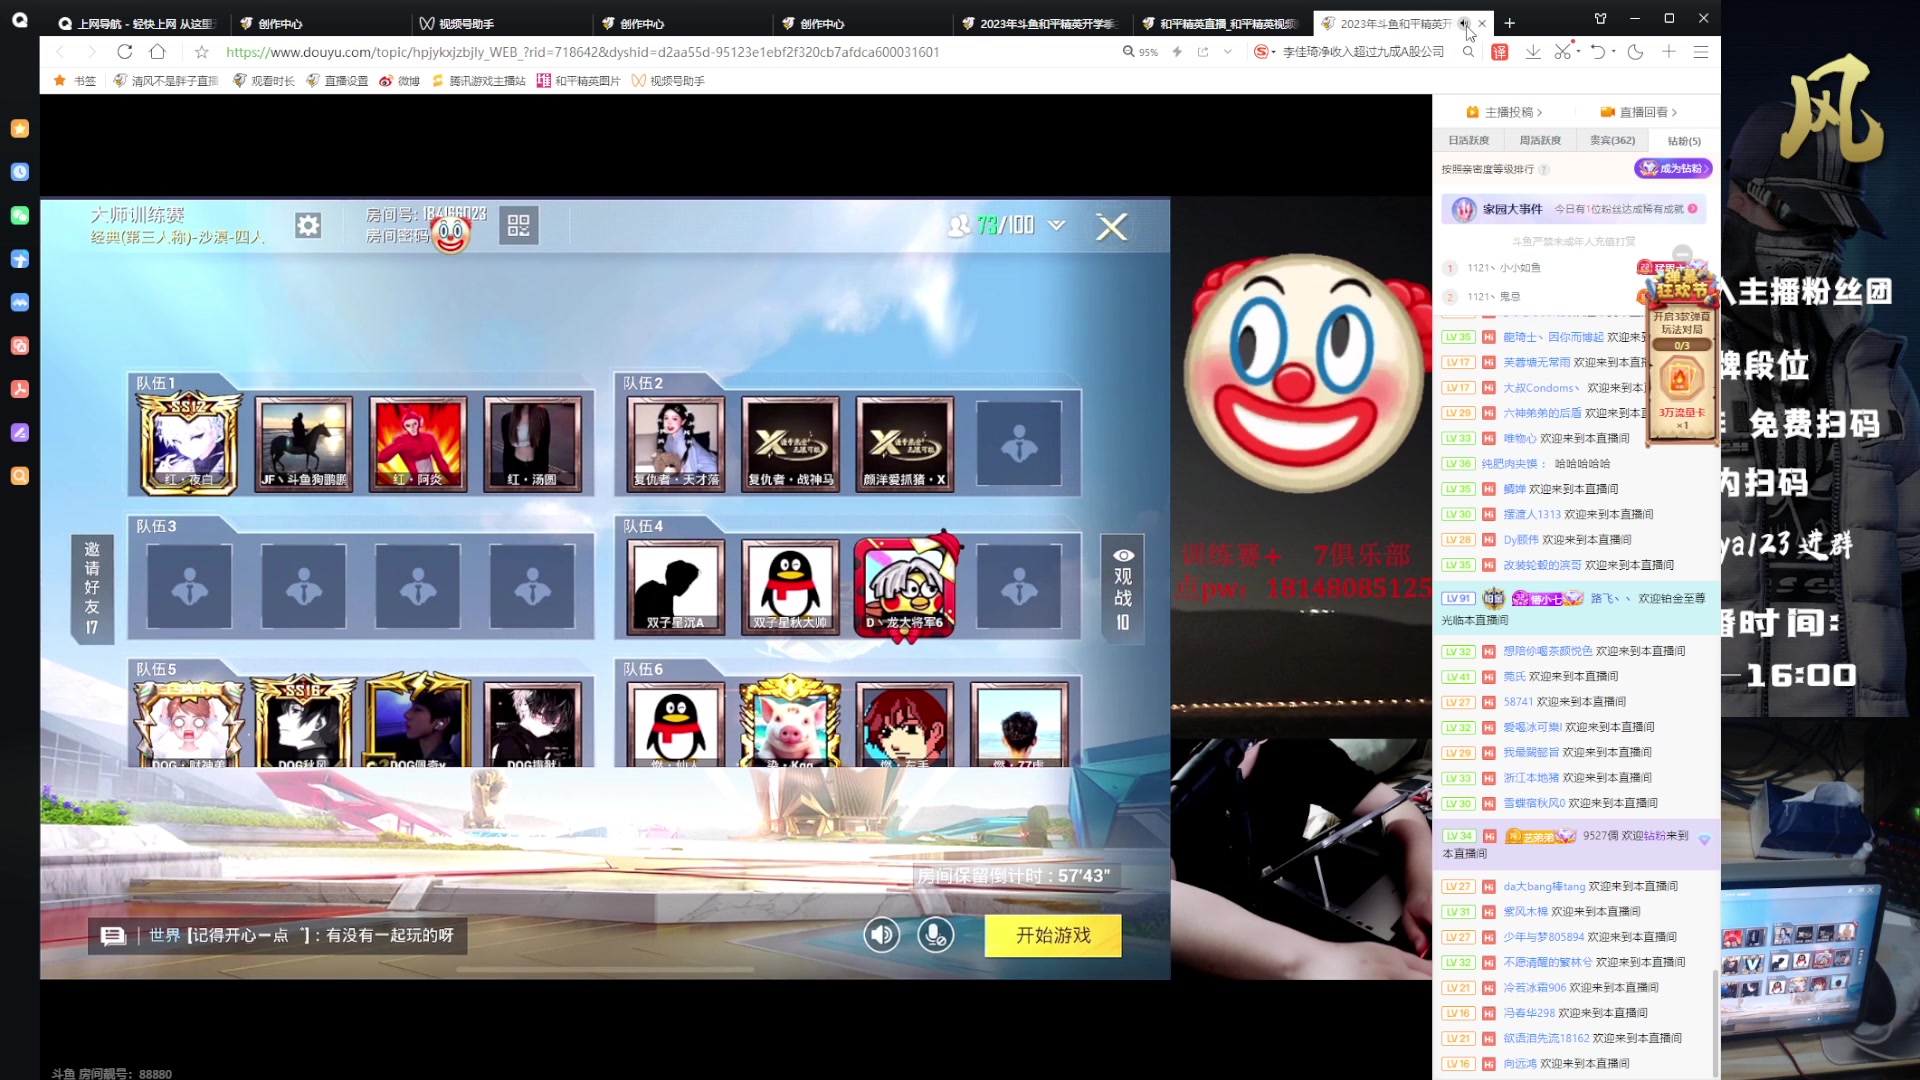Click the yellow 开始游戏 button
The width and height of the screenshot is (1920, 1080).
1053,935
